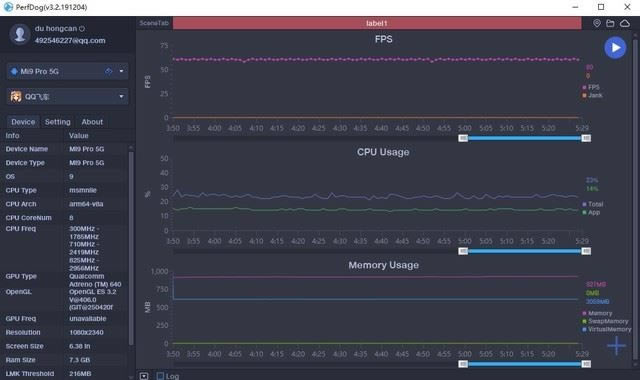The height and width of the screenshot is (380, 640).
Task: Click left handle of CPU Usage range slider
Action: [x=463, y=251]
